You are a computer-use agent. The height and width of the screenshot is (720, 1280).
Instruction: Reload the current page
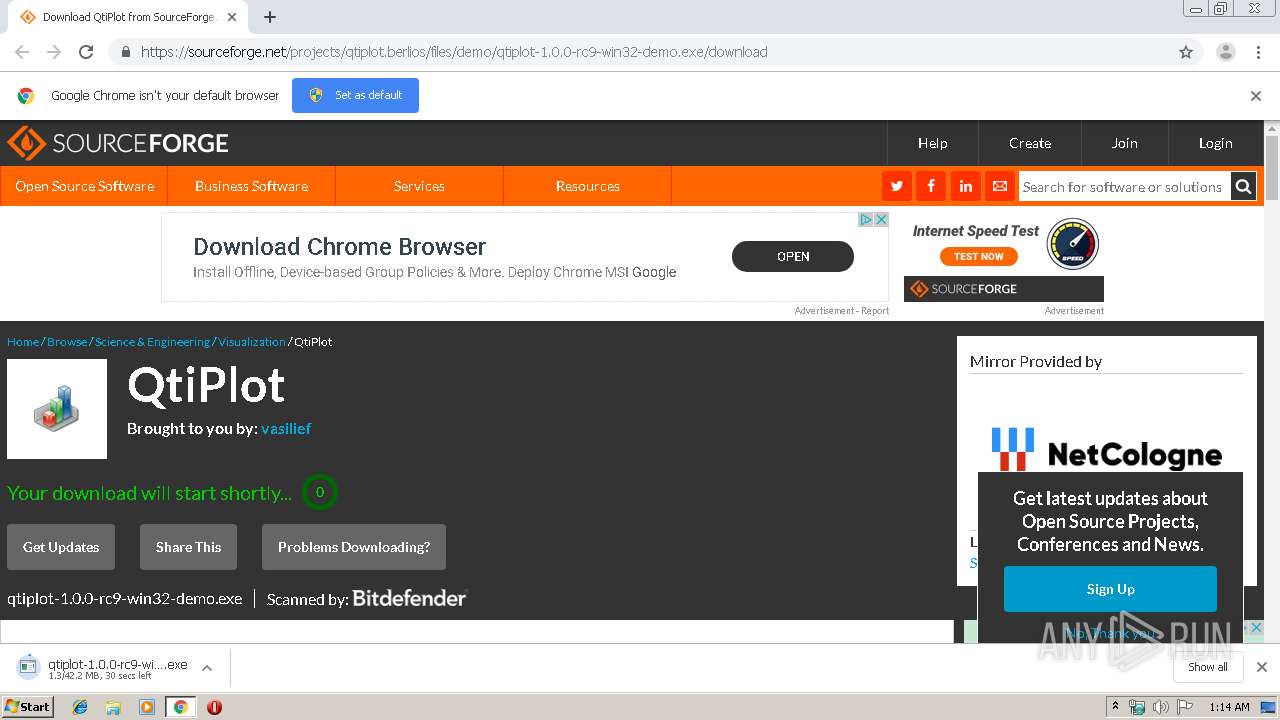coord(86,52)
